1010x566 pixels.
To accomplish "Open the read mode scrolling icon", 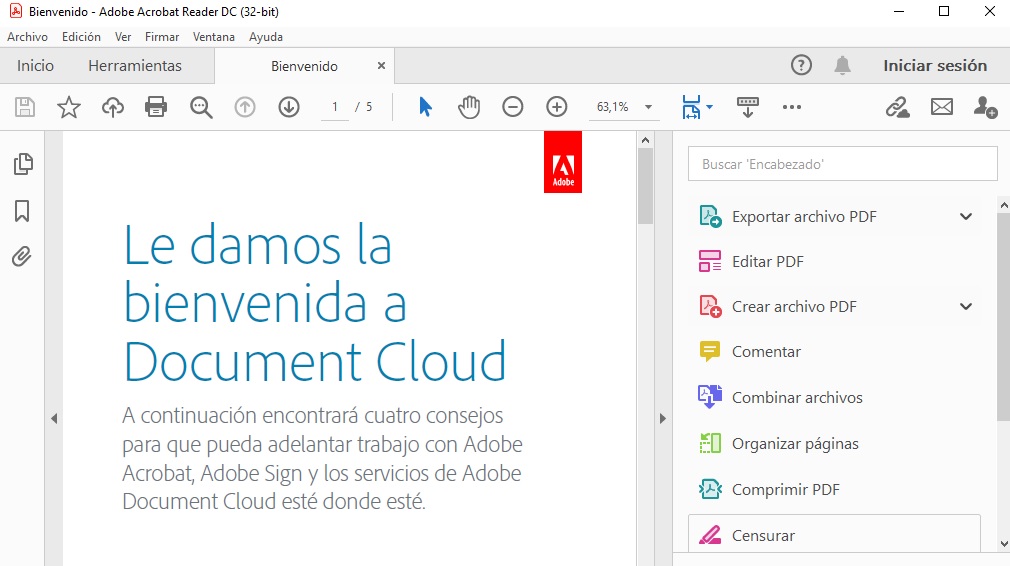I will [x=748, y=107].
